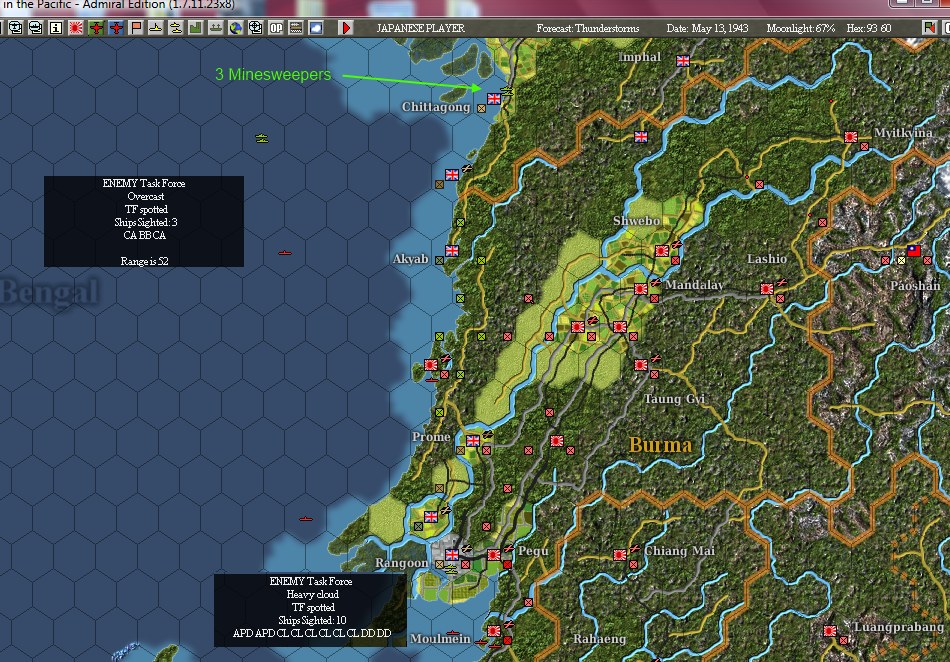Click the green land base toolbar icon
This screenshot has height=662, width=950.
pyautogui.click(x=196, y=28)
